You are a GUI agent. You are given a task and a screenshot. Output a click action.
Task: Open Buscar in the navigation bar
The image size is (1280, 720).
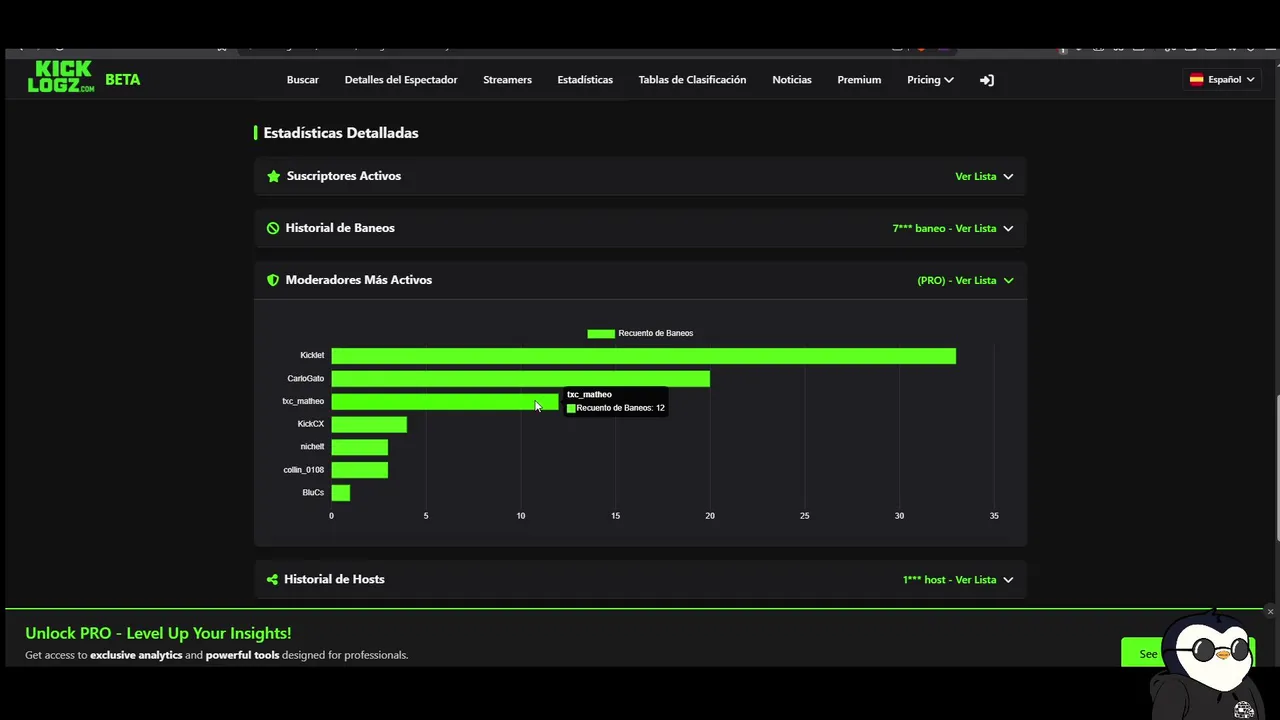pyautogui.click(x=303, y=80)
